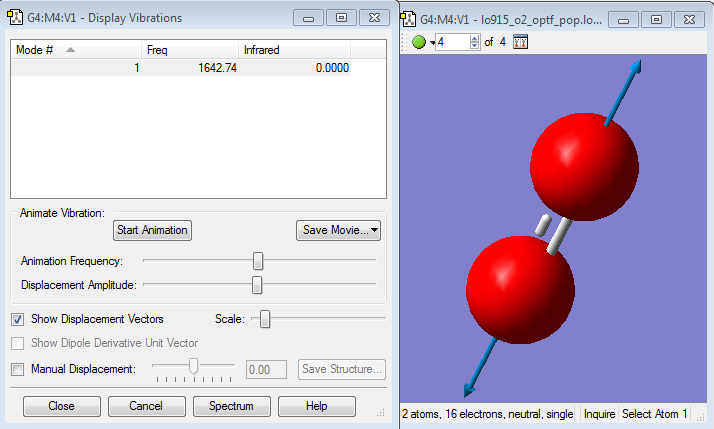Click the infrared value 0.0000
The height and width of the screenshot is (429, 714).
coord(332,68)
